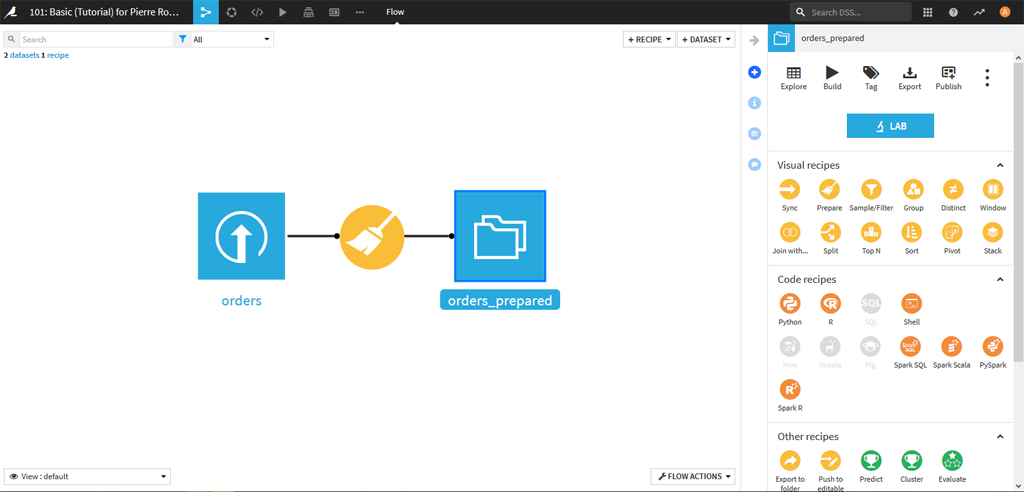Click Build dataset action
This screenshot has width=1024, height=492.
832,78
